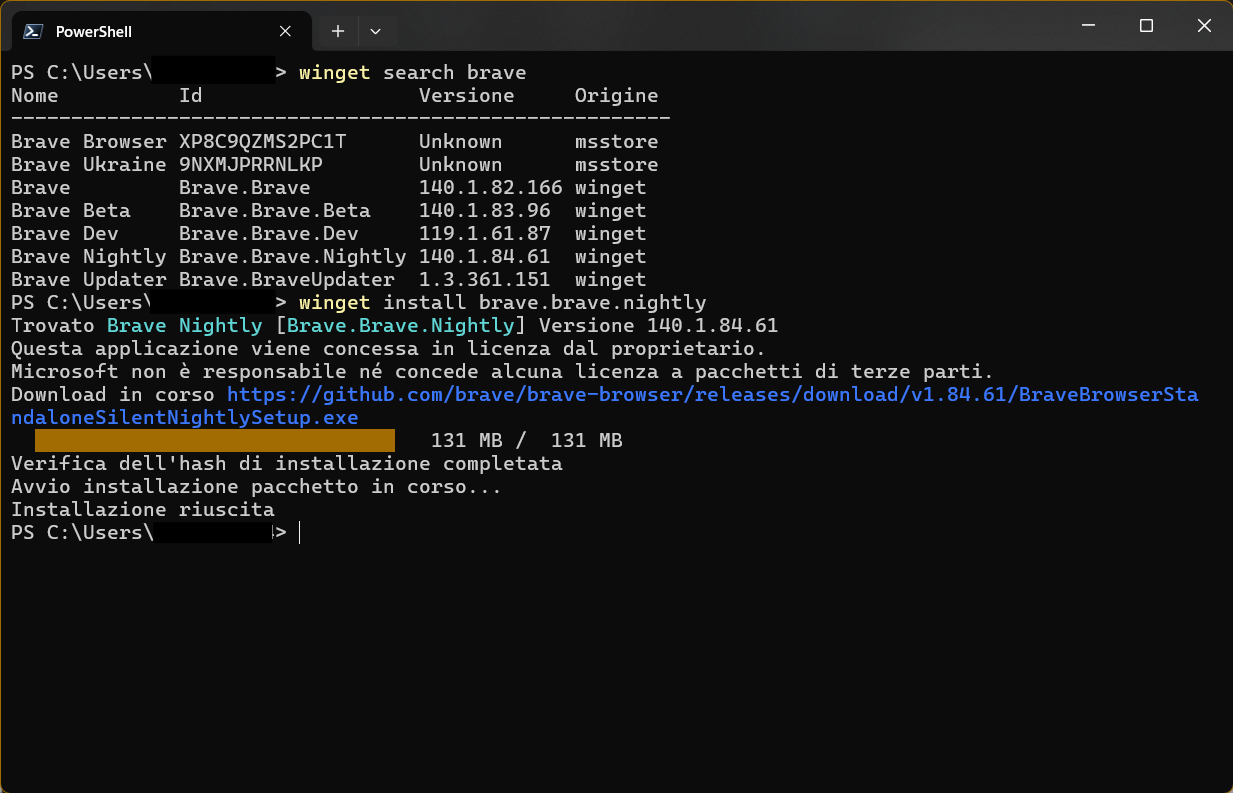Click the orange download progress bar
This screenshot has height=793, width=1233.
pyautogui.click(x=215, y=441)
